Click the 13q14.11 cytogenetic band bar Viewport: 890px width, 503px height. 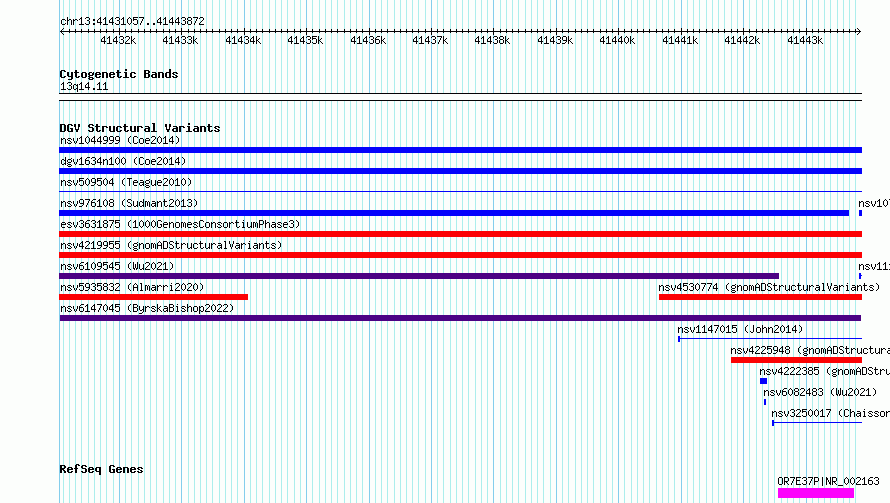[460, 97]
